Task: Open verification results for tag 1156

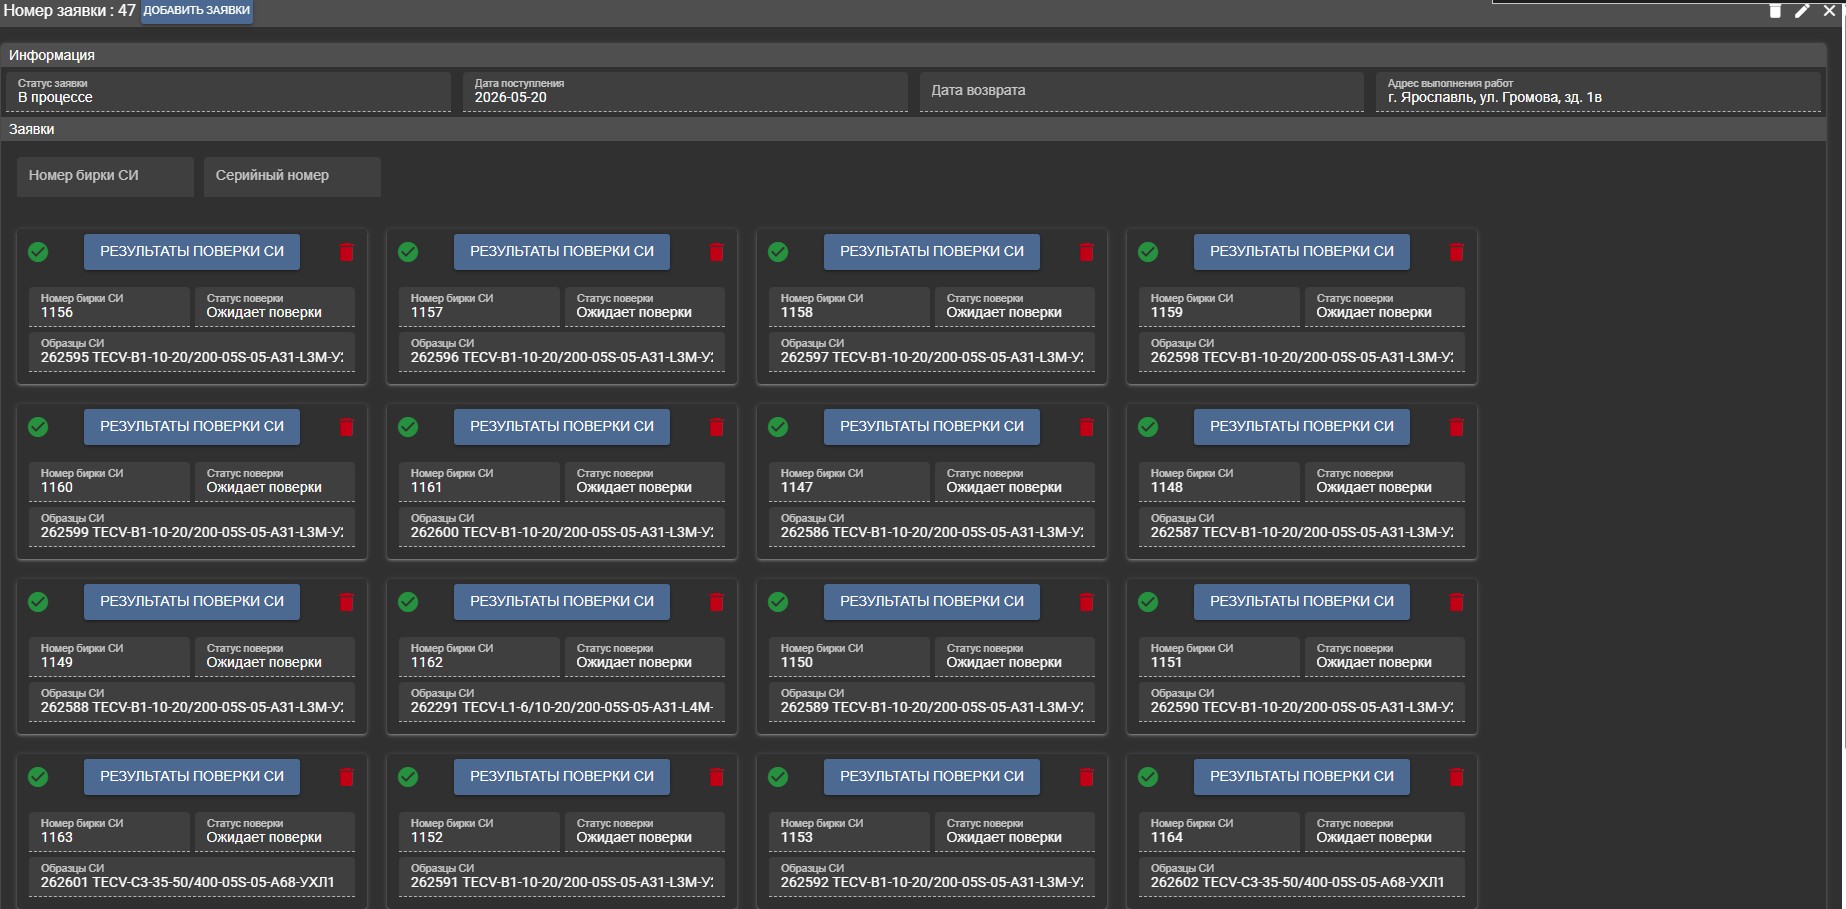Action: (x=191, y=252)
